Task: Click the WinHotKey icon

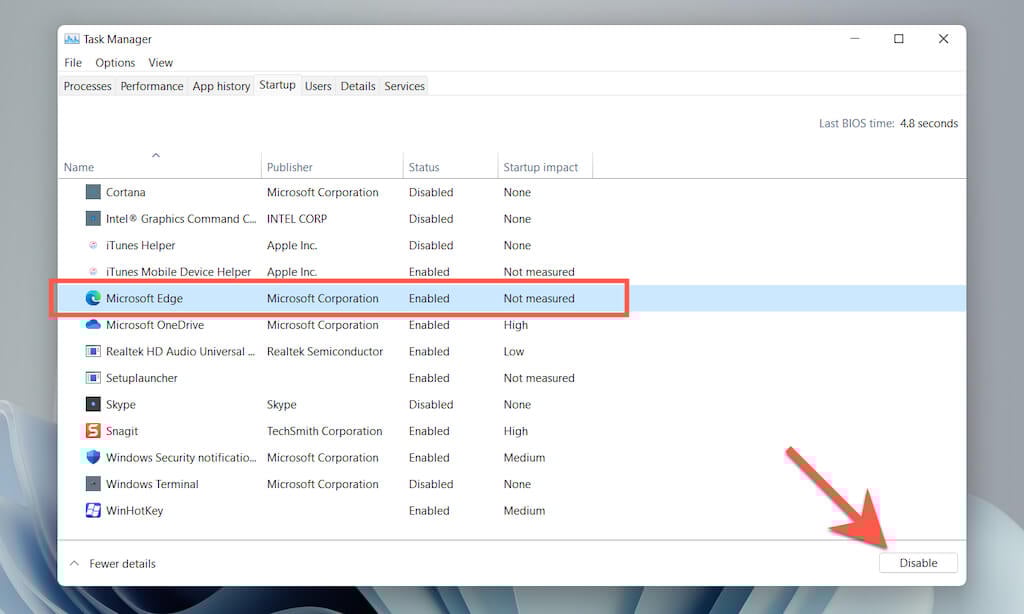Action: pyautogui.click(x=93, y=510)
